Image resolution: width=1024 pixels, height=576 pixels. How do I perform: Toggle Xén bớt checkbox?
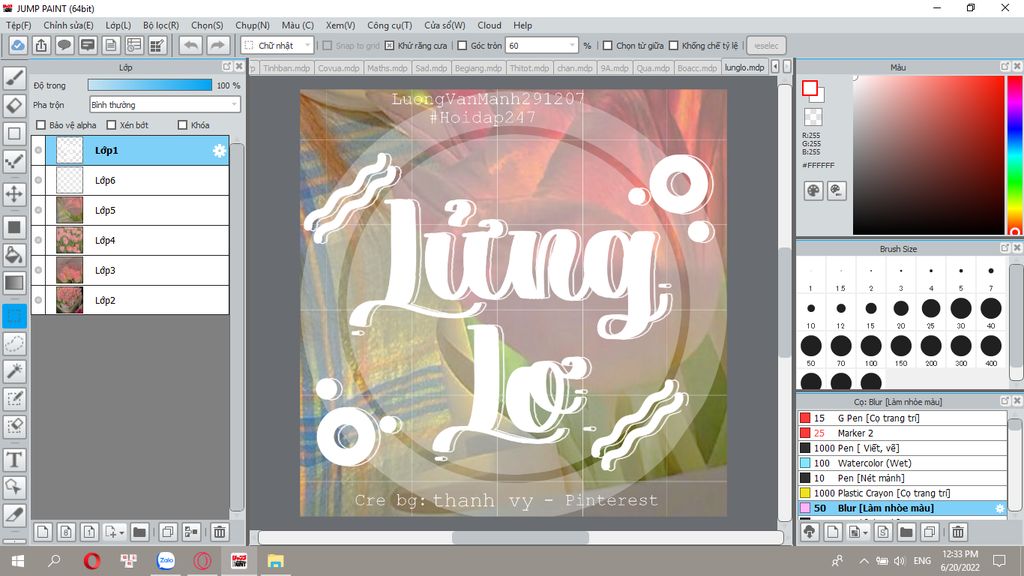(x=111, y=125)
